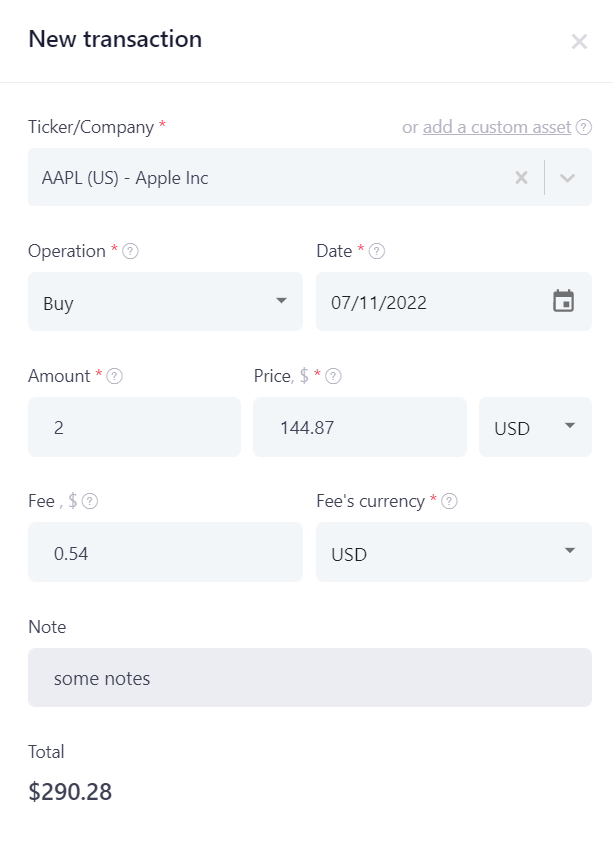Click the Operation help question icon

coord(130,251)
